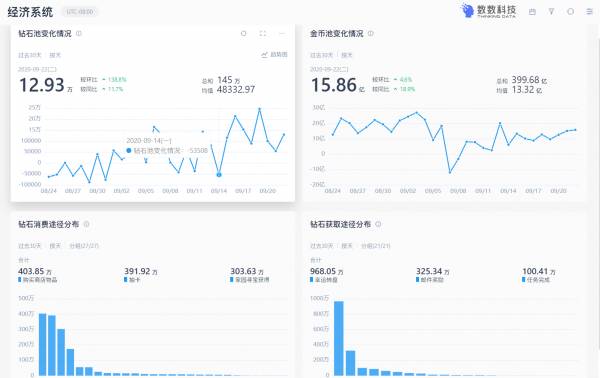Refresh the 钻石池变化情况 card
Image resolution: width=600 pixels, height=378 pixels.
click(243, 34)
